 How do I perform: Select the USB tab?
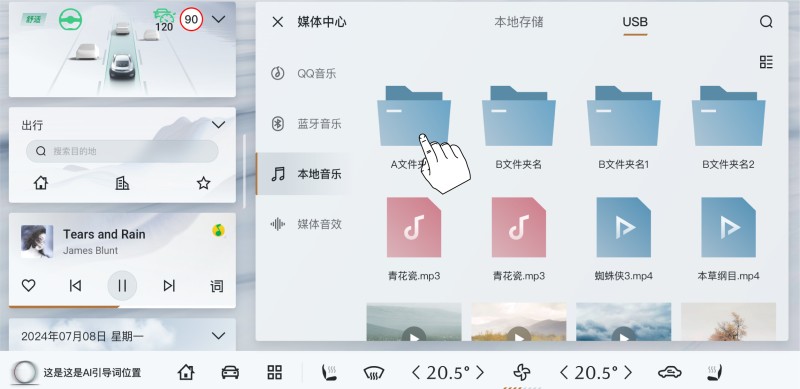pos(635,22)
